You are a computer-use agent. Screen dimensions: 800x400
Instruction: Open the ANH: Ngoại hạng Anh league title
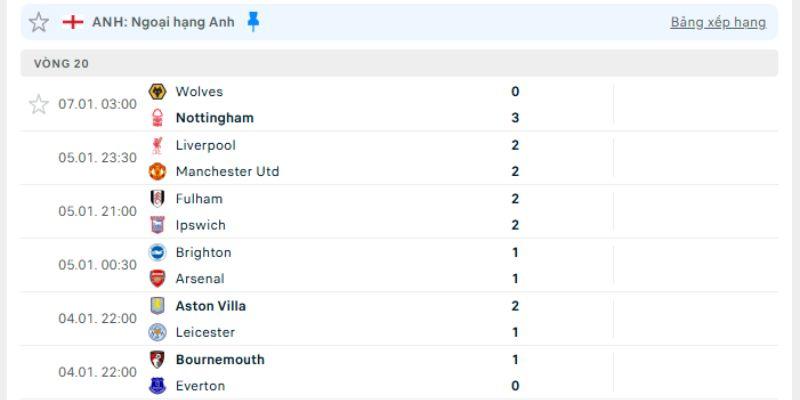[x=163, y=22]
